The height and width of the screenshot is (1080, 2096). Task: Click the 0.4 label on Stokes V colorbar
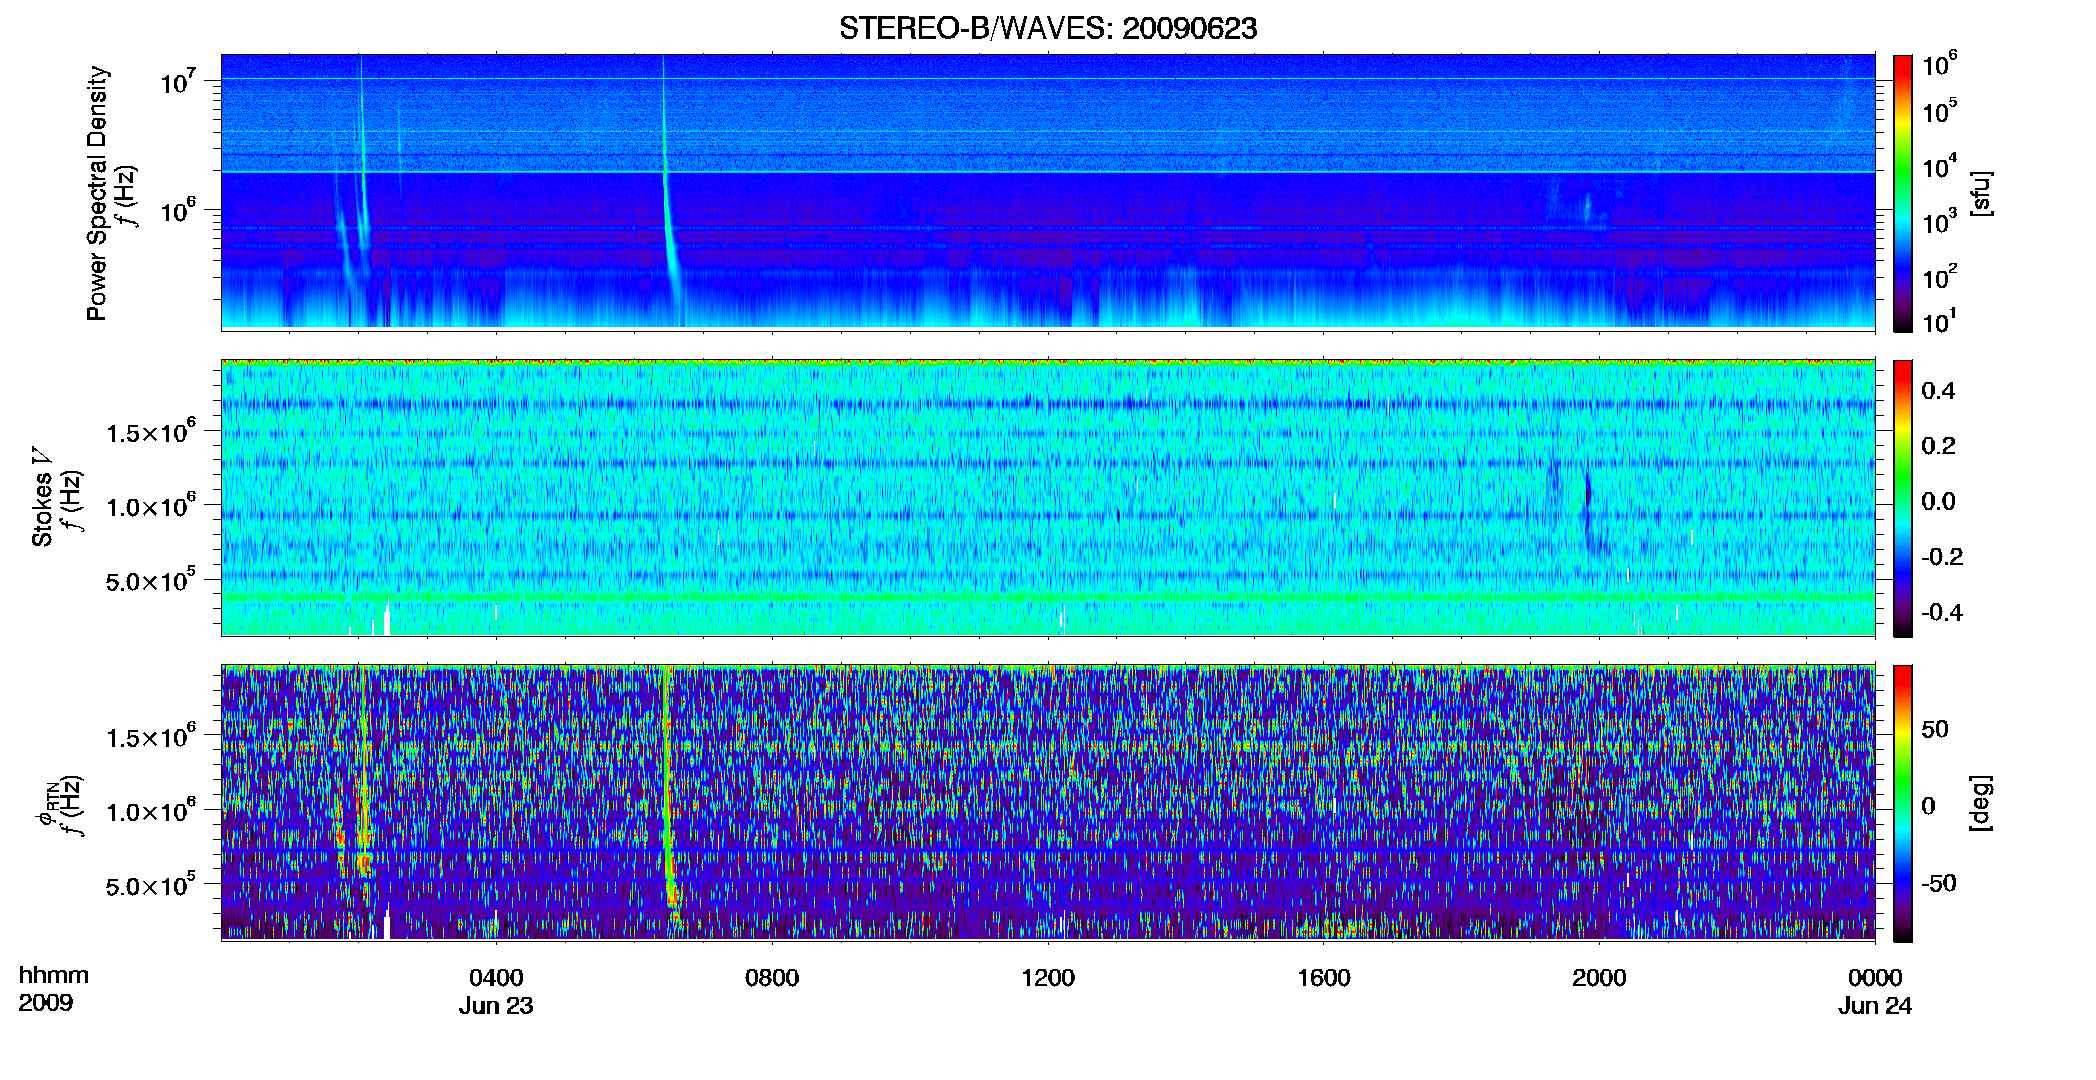(x=1938, y=391)
